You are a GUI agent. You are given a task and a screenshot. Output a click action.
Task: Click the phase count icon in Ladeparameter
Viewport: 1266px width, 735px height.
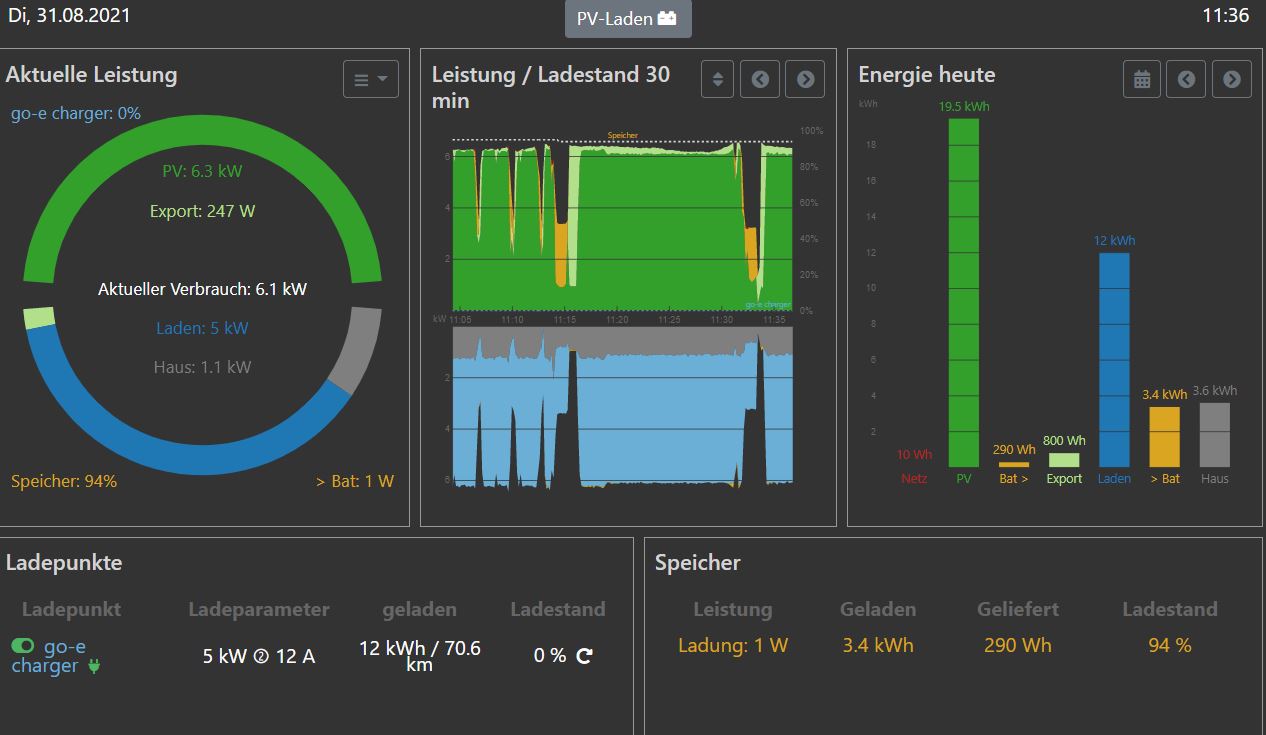click(x=261, y=657)
